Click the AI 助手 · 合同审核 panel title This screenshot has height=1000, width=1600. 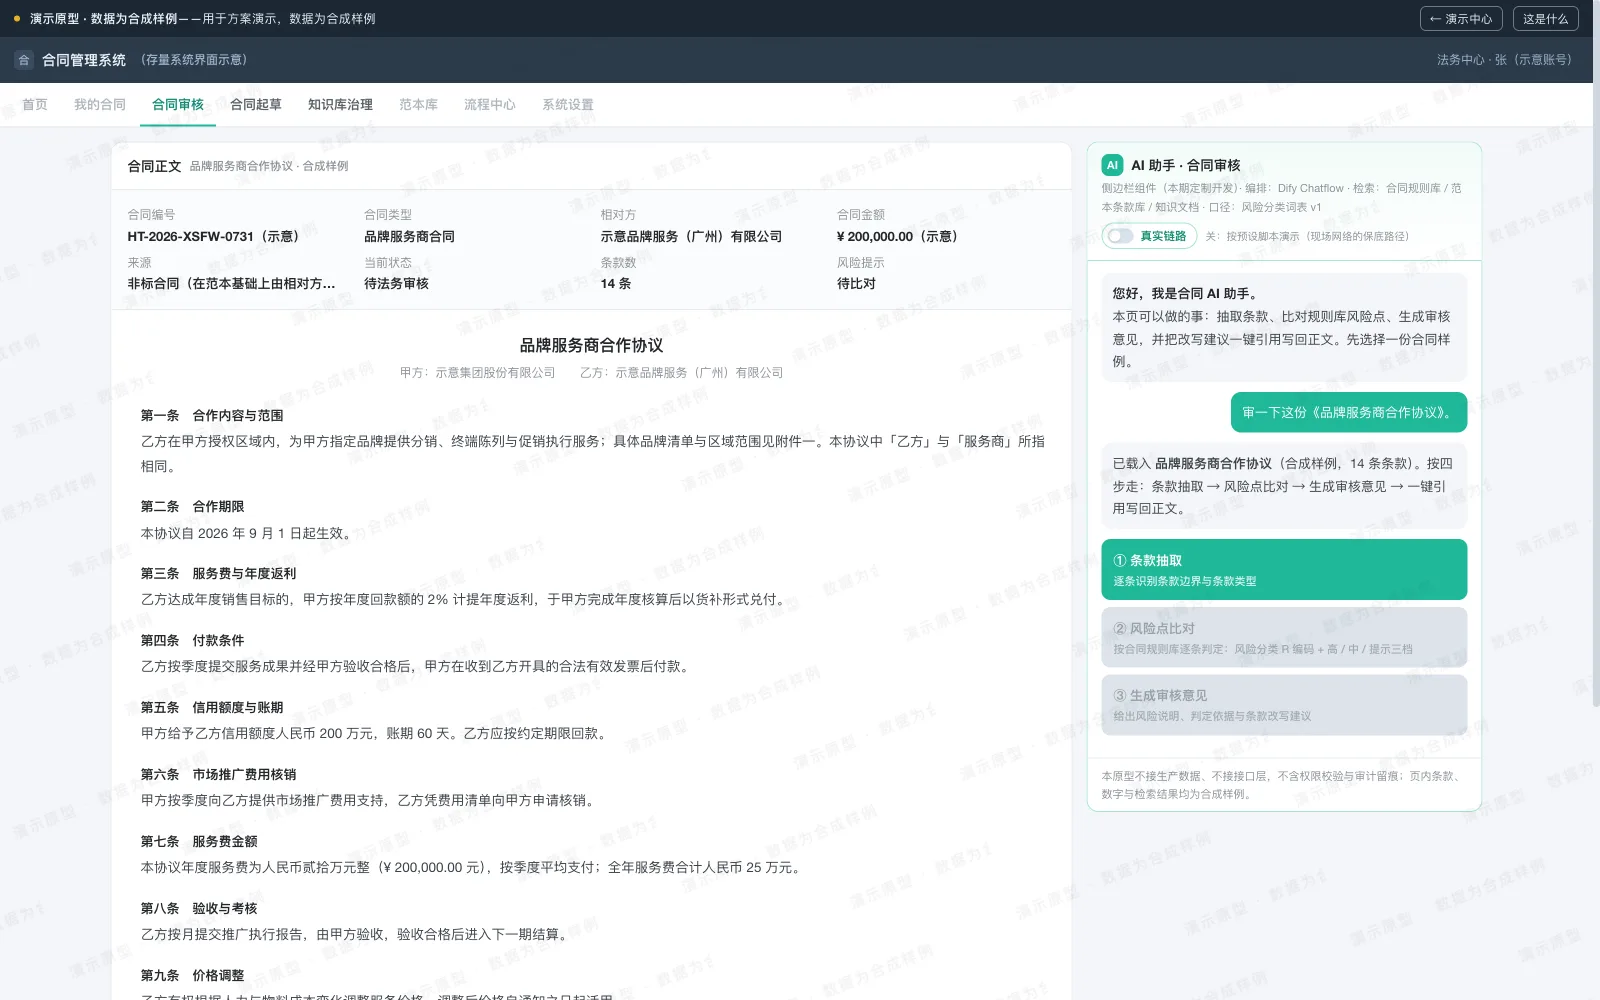[1186, 165]
